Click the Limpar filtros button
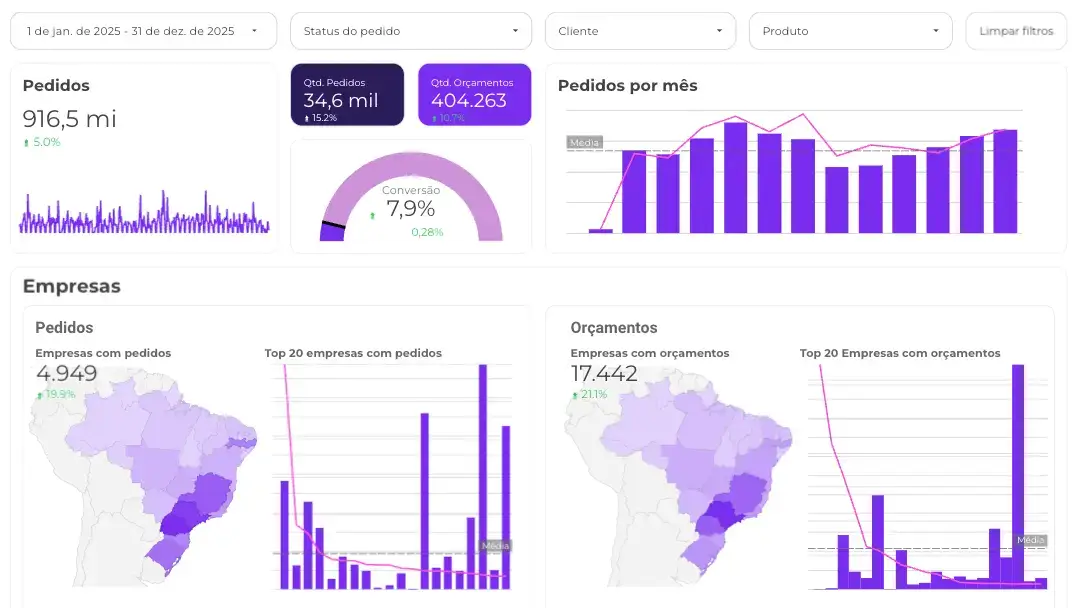Screen dimensions: 1080x608 coord(1015,31)
